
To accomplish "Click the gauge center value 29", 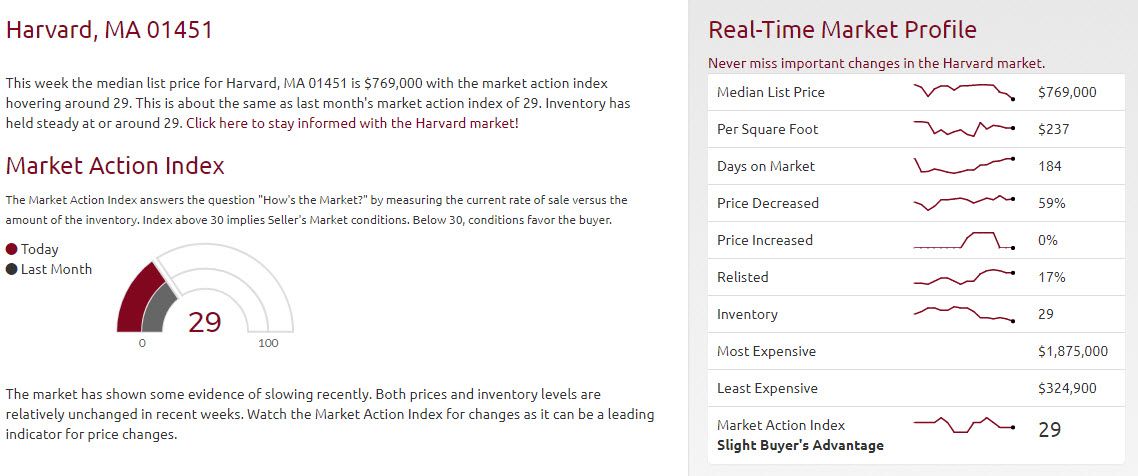I will (x=205, y=321).
